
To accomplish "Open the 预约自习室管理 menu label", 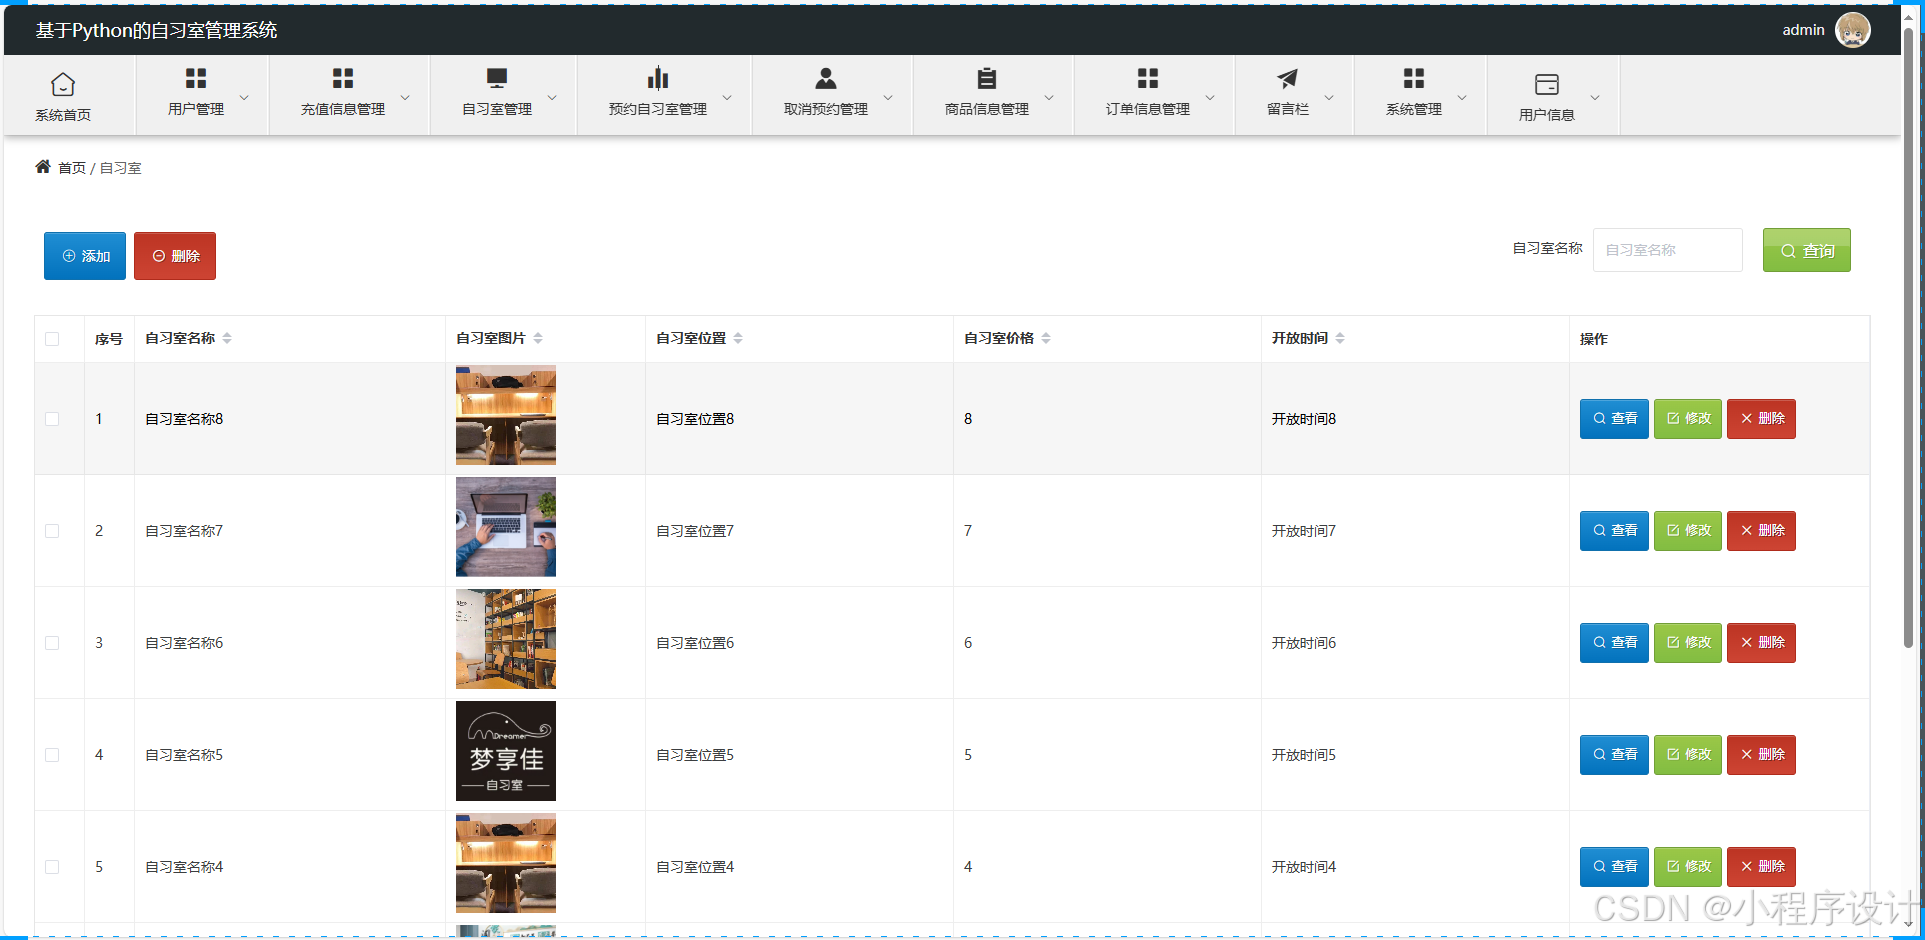I will pos(658,109).
